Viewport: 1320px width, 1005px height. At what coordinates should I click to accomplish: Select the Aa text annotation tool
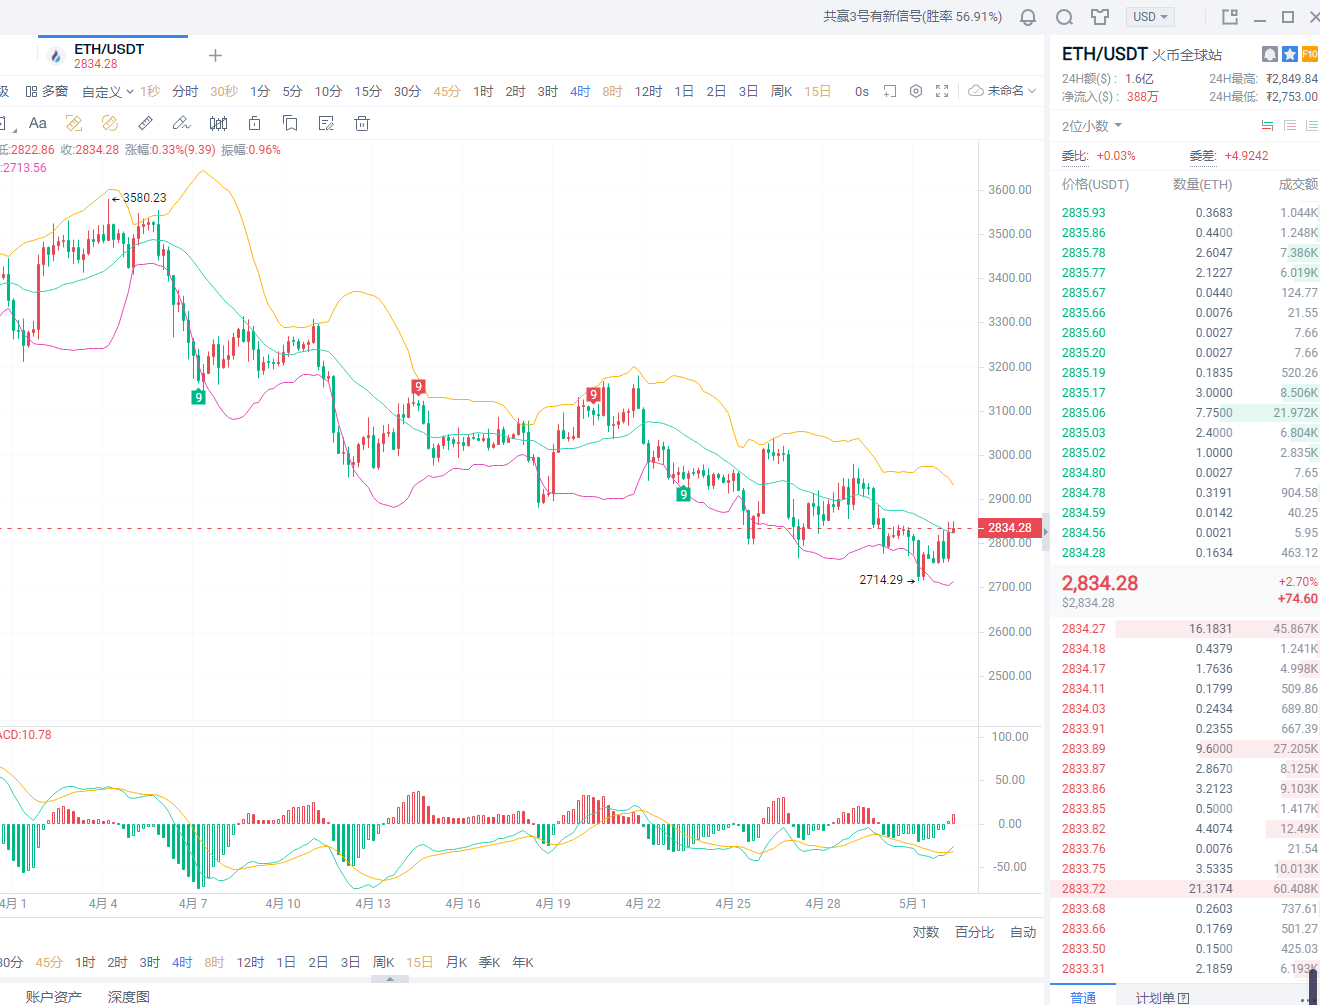click(x=38, y=123)
